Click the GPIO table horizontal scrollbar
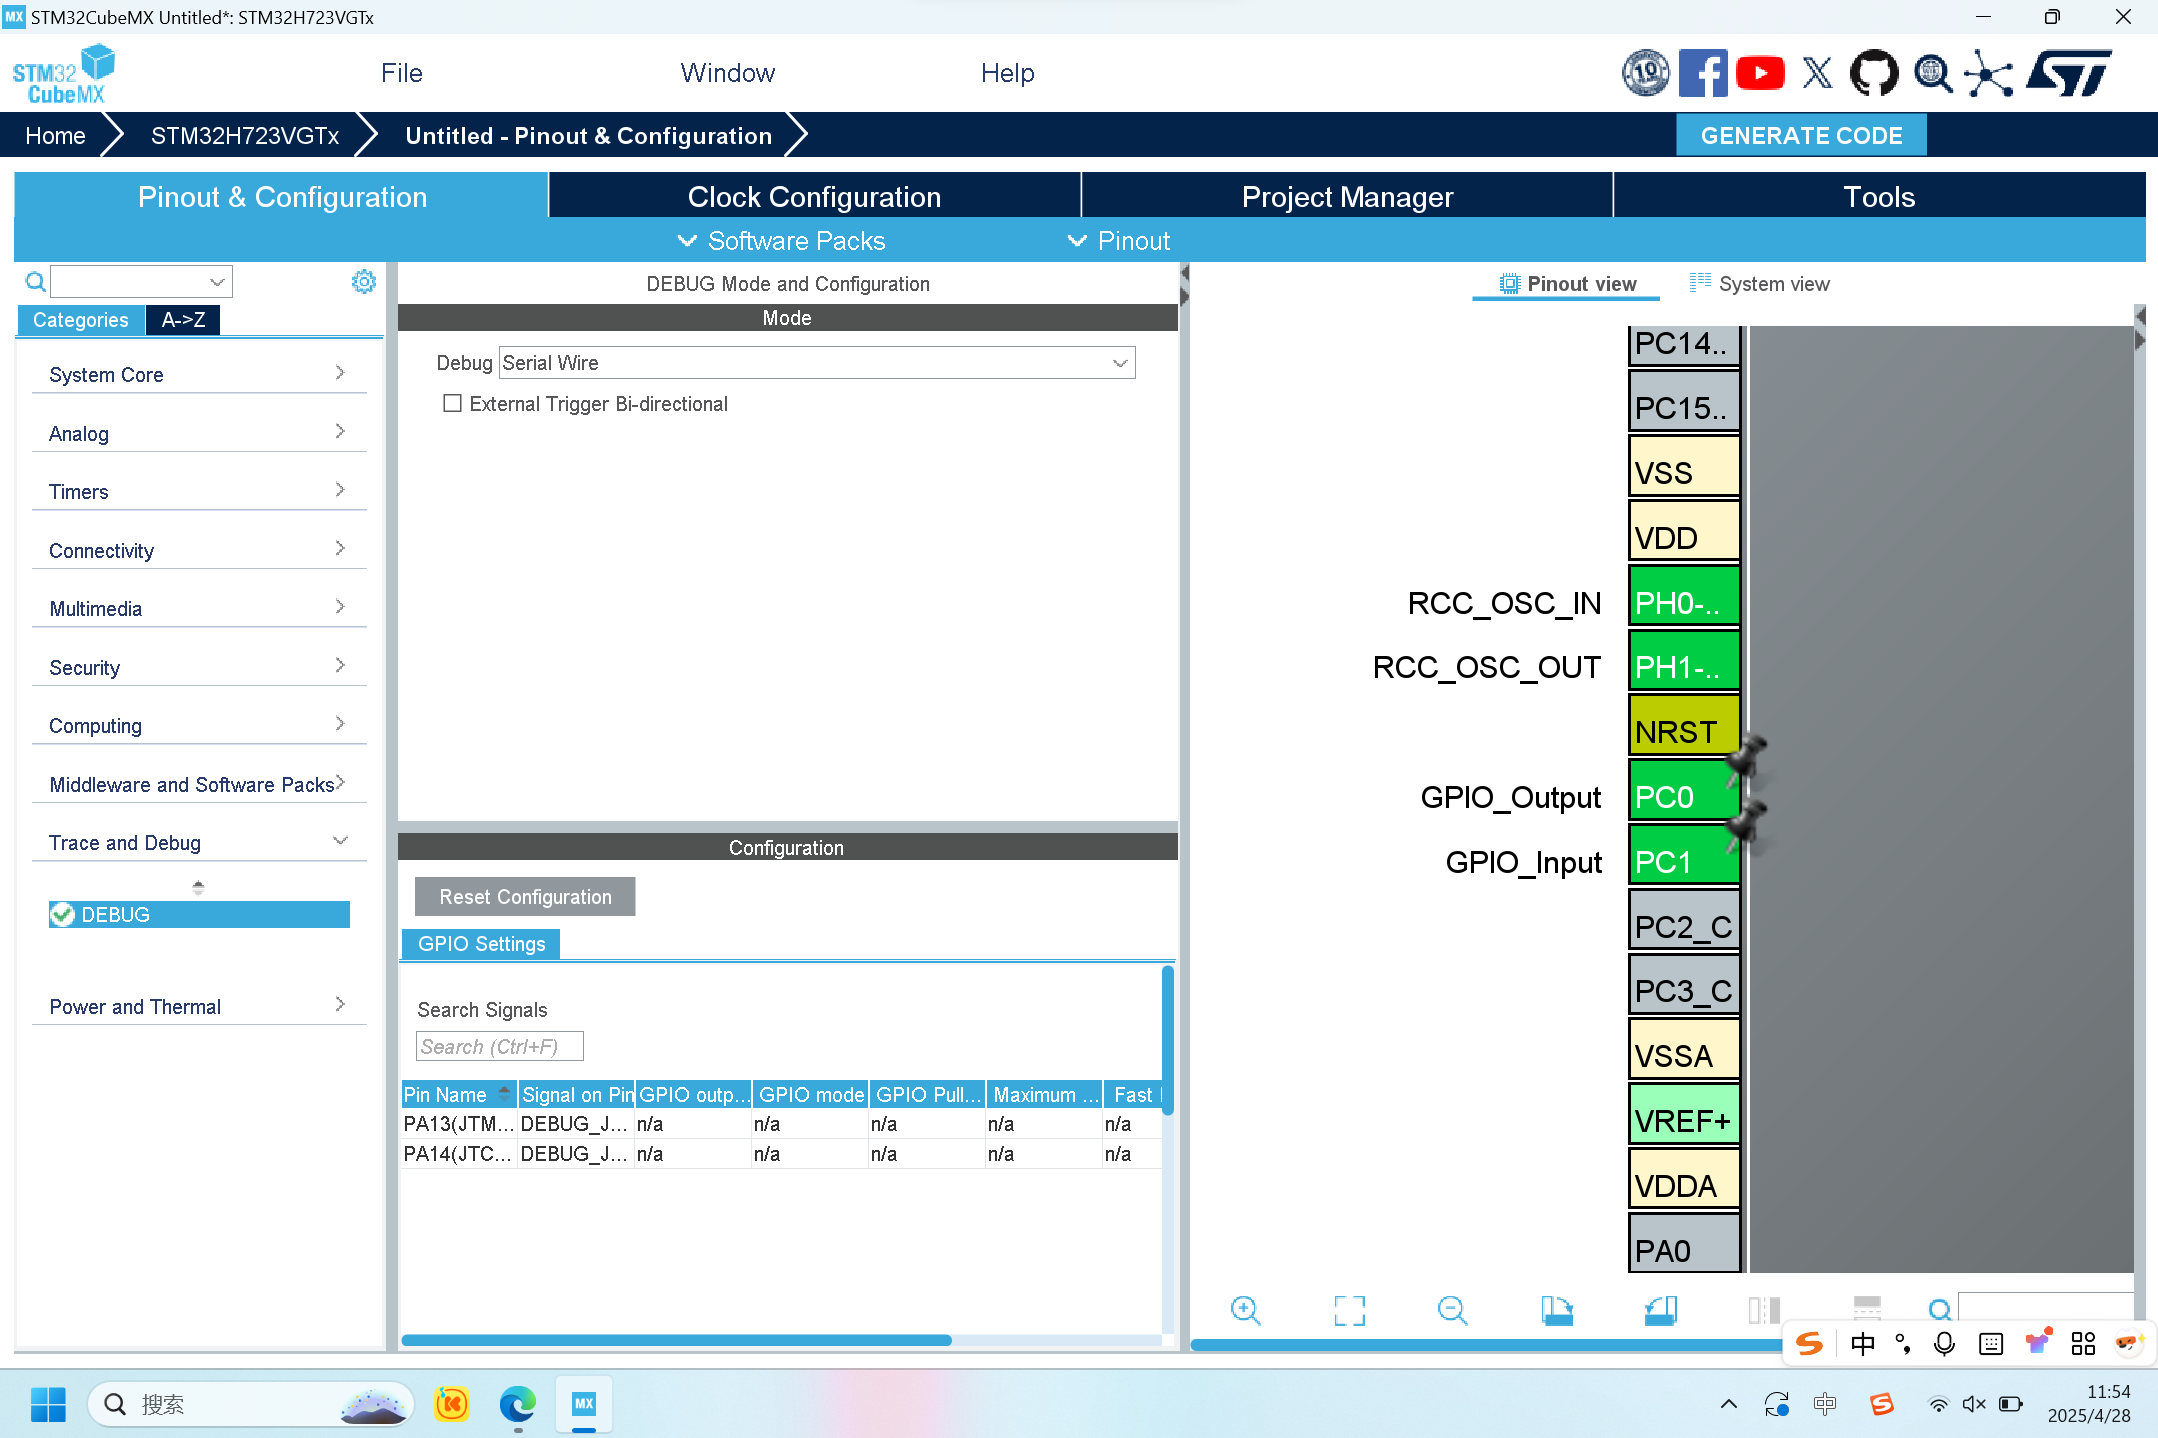The width and height of the screenshot is (2158, 1438). [676, 1340]
